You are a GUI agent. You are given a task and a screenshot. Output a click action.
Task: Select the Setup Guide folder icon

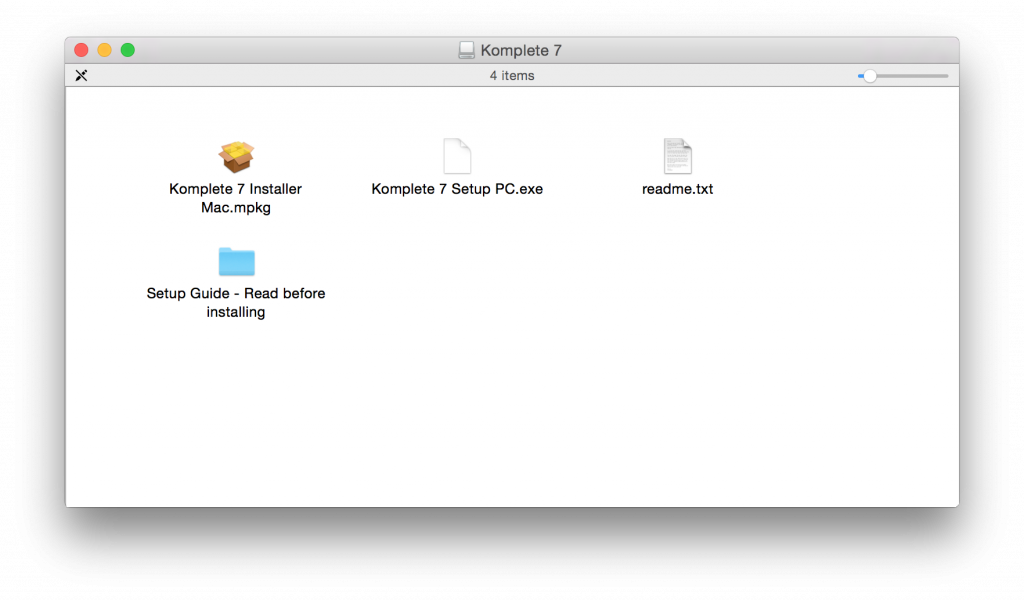236,261
